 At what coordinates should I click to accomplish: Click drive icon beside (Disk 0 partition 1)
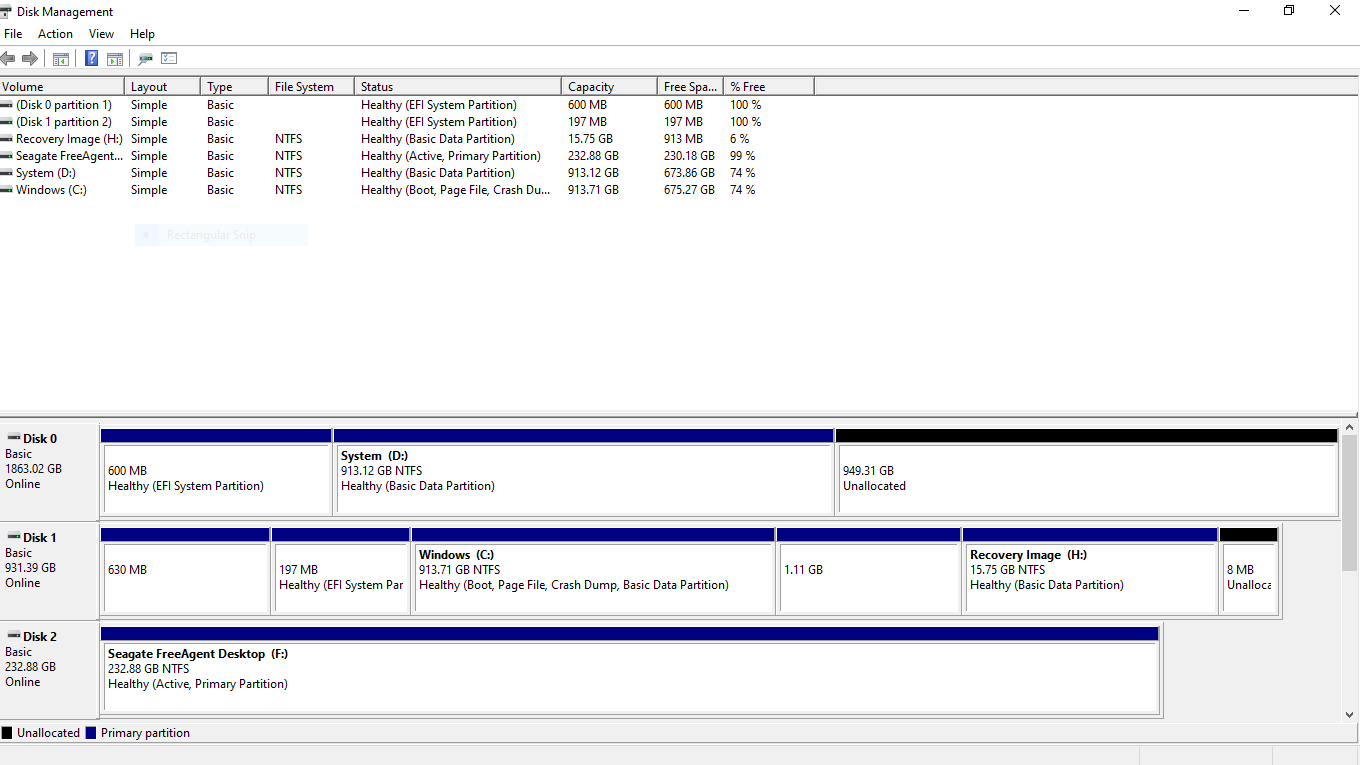click(7, 105)
